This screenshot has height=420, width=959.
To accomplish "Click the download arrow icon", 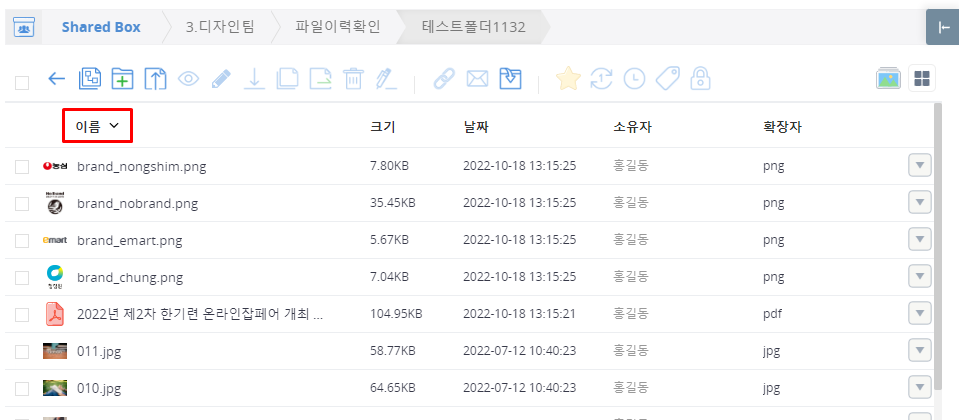I will click(x=254, y=79).
